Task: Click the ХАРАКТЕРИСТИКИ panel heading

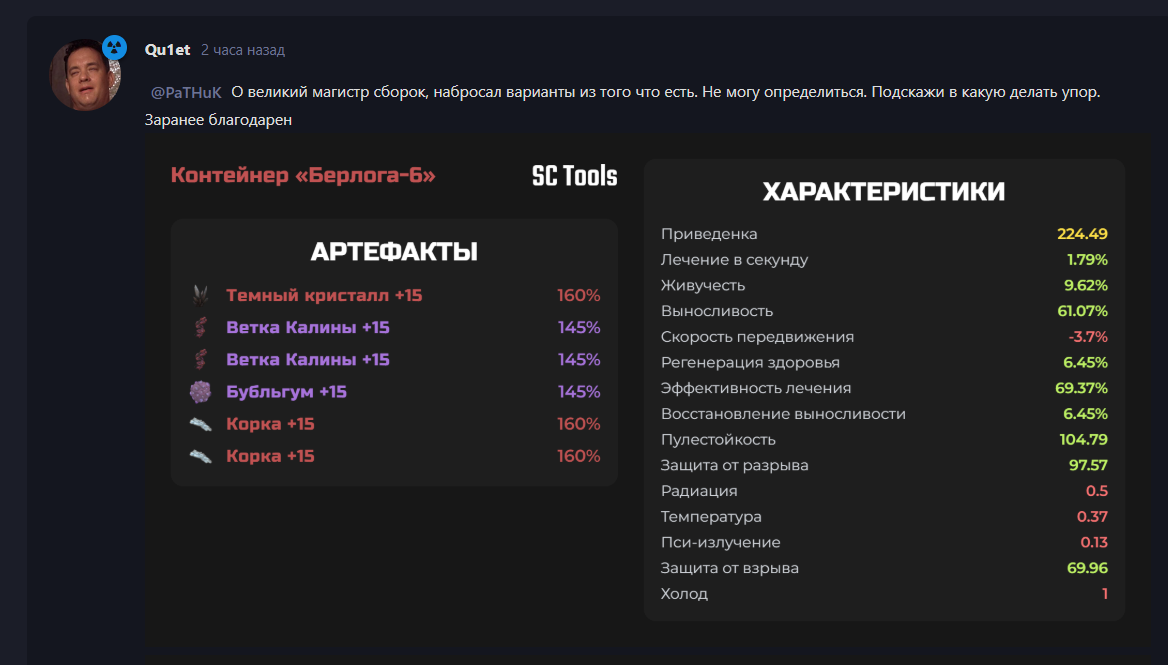Action: (x=884, y=192)
